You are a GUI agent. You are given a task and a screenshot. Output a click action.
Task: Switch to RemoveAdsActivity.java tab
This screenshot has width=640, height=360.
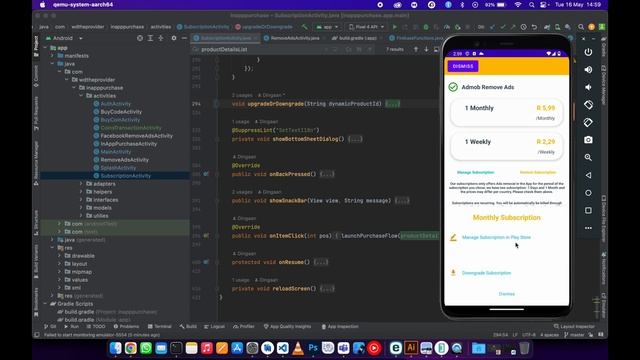[295, 38]
